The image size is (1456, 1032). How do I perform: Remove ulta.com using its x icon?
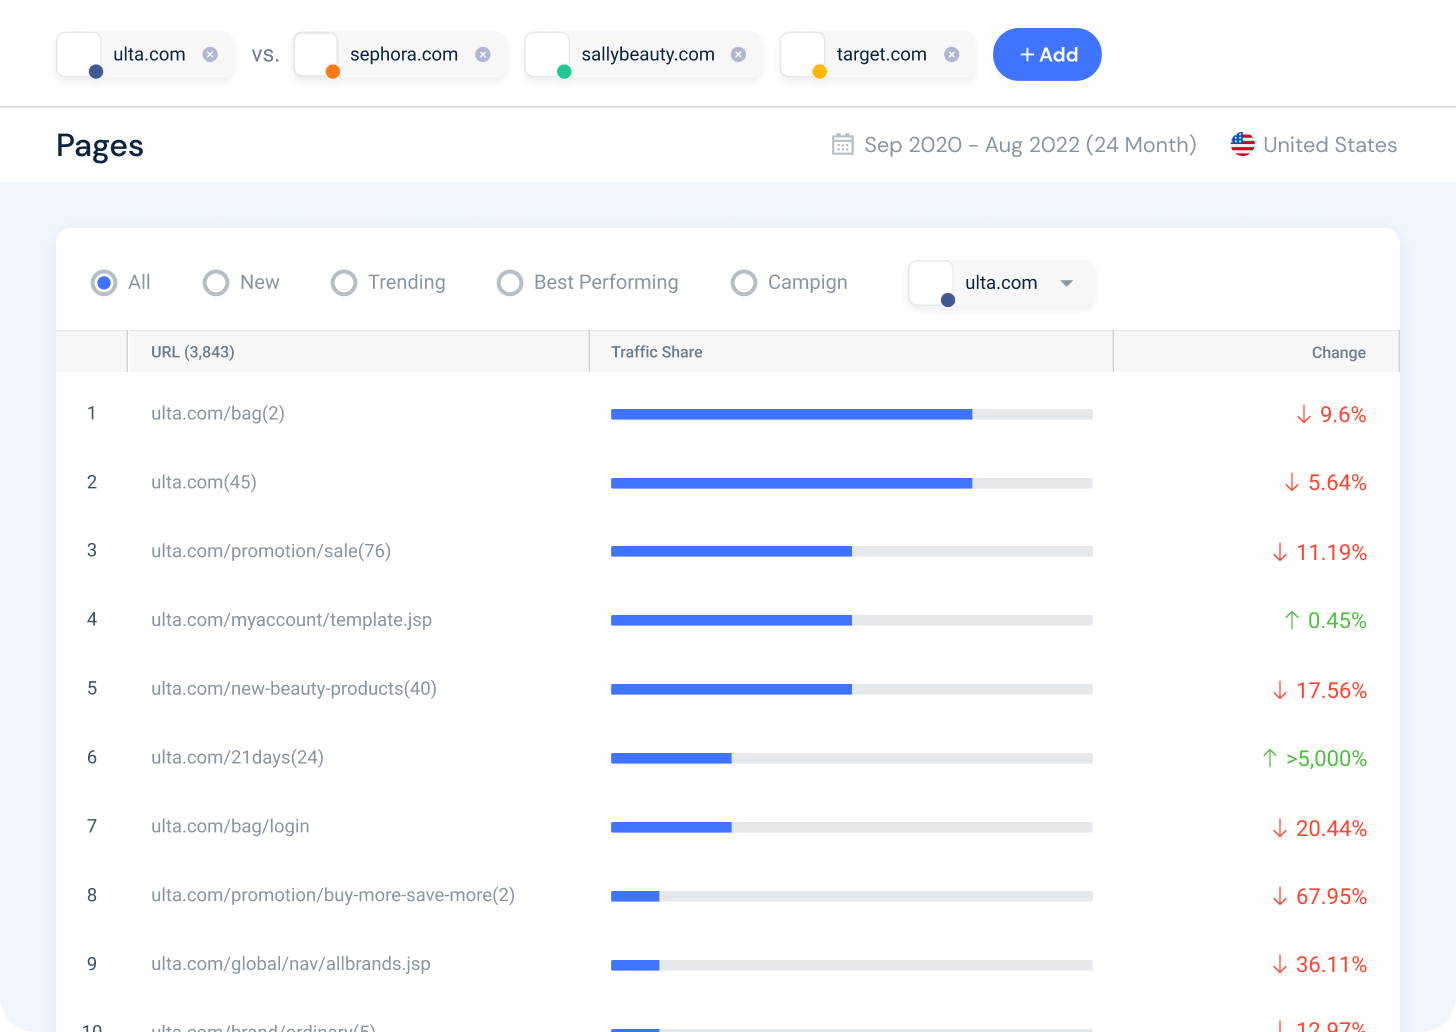[210, 55]
